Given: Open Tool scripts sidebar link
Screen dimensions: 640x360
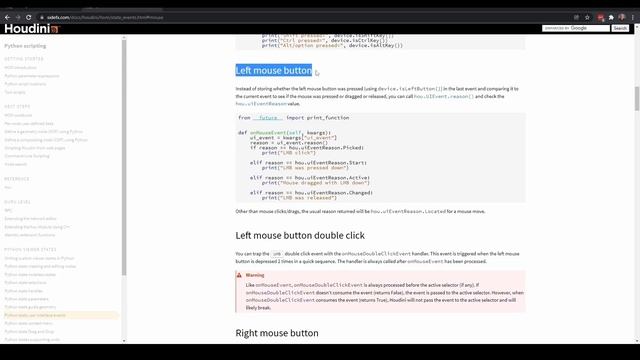Looking at the screenshot, I should click(x=15, y=92).
